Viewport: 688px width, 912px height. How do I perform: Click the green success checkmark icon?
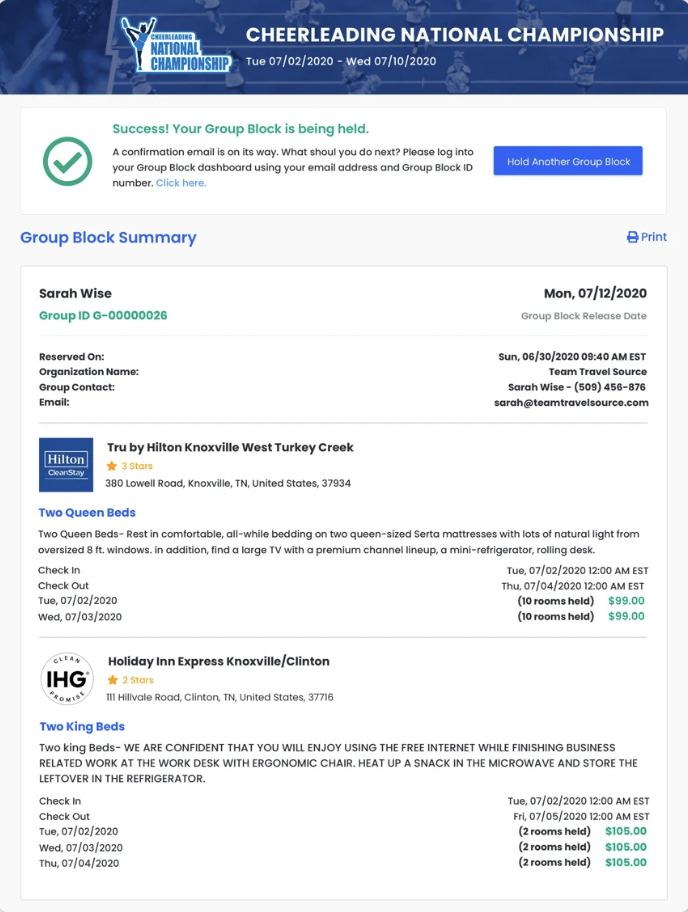(x=68, y=161)
